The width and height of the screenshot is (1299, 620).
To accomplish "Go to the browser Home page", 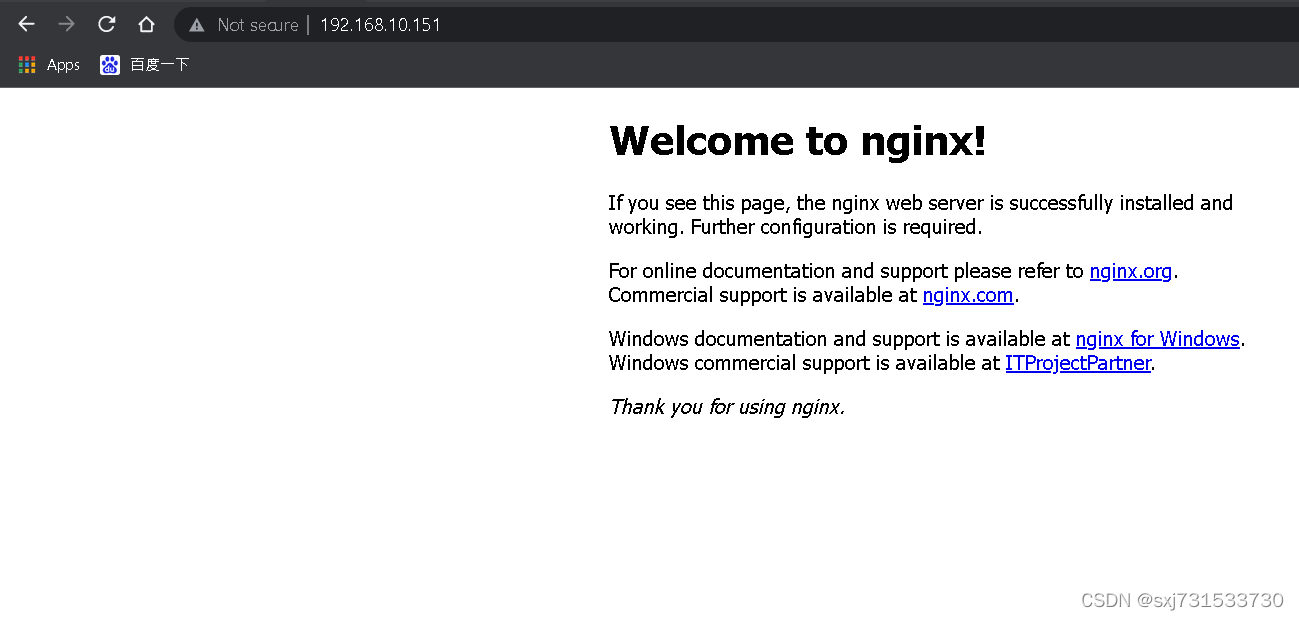I will tap(146, 24).
